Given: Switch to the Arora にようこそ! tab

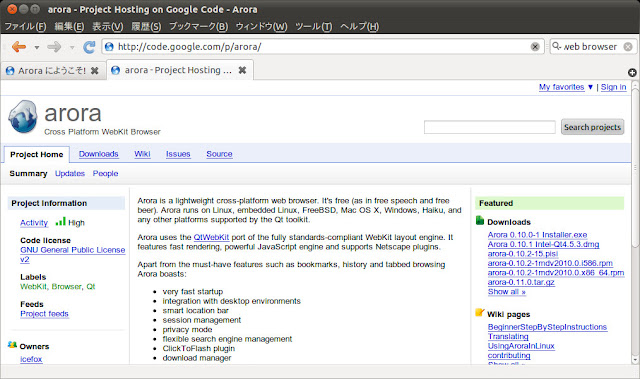Looking at the screenshot, I should [x=51, y=71].
